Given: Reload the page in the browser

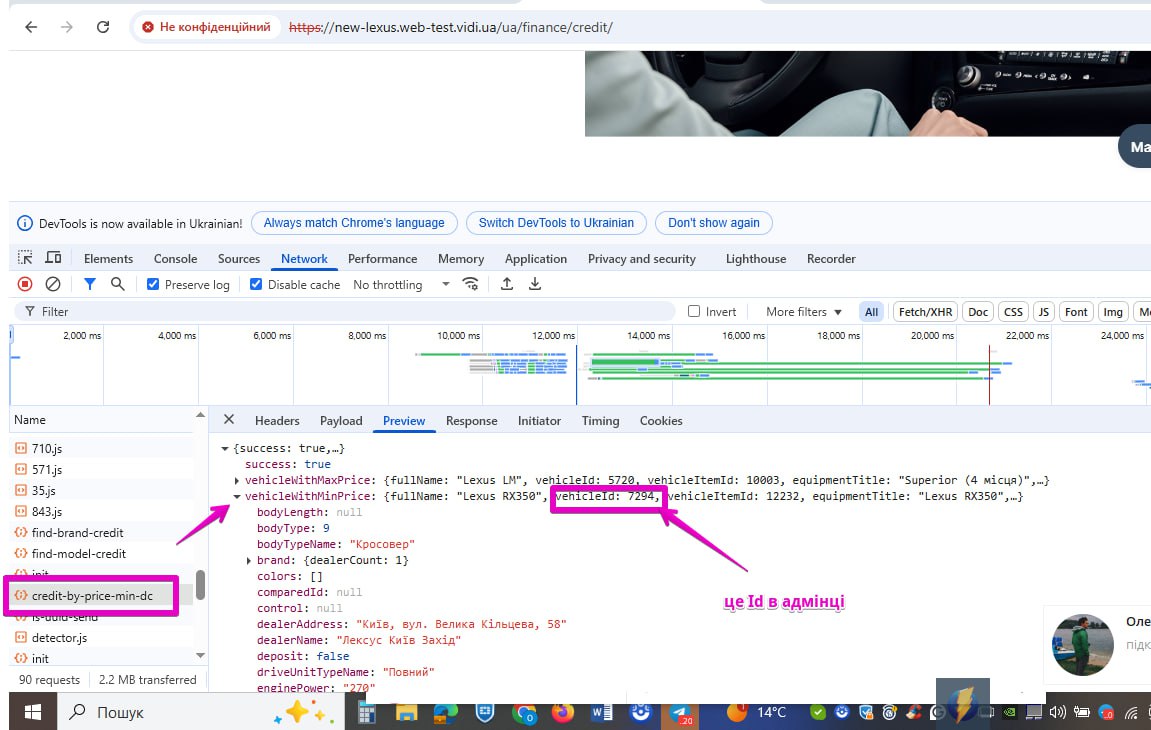Looking at the screenshot, I should pos(102,27).
